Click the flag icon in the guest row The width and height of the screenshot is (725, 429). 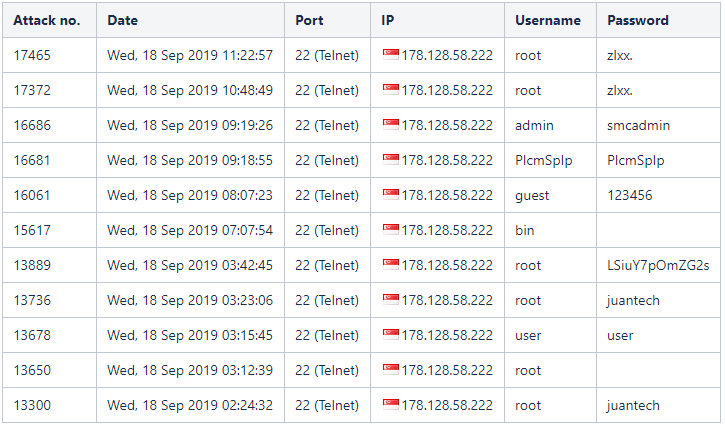point(391,194)
